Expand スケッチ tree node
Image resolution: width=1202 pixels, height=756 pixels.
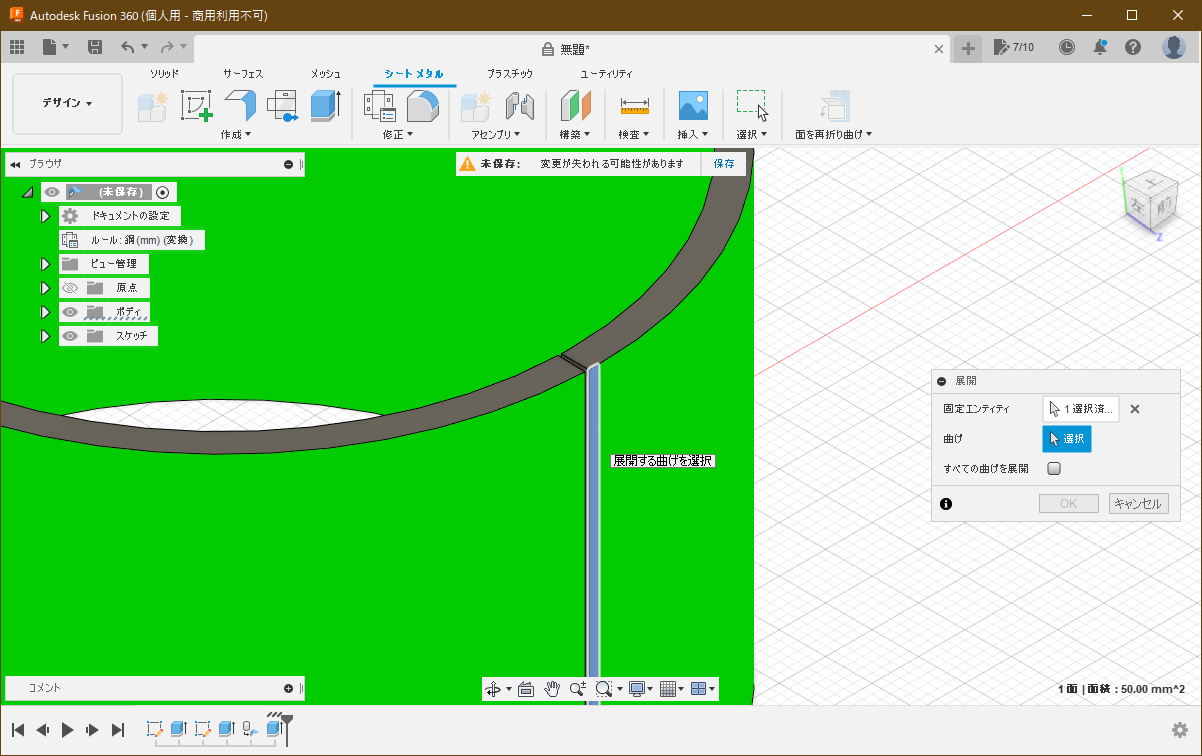(x=45, y=336)
